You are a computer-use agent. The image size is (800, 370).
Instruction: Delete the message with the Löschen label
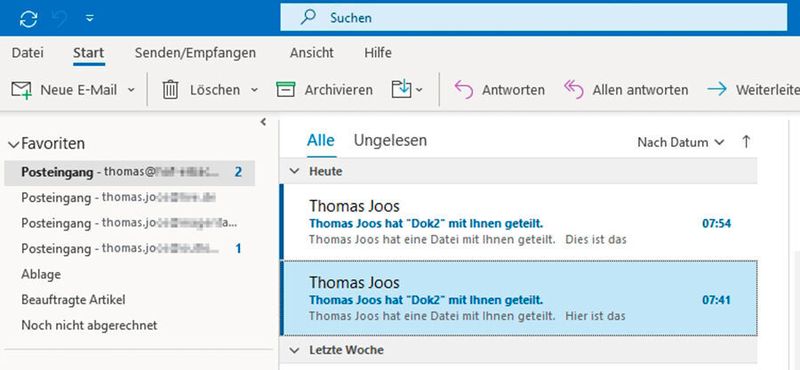coord(215,90)
